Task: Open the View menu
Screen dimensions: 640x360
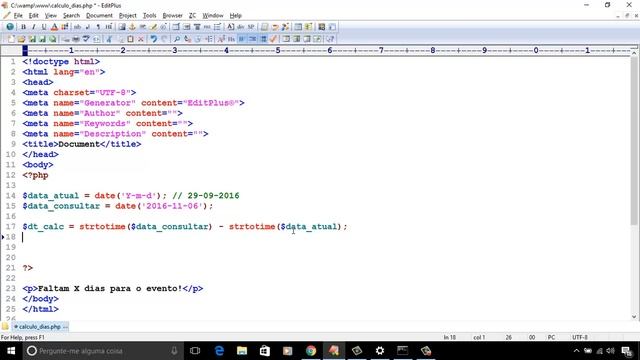Action: pos(51,16)
